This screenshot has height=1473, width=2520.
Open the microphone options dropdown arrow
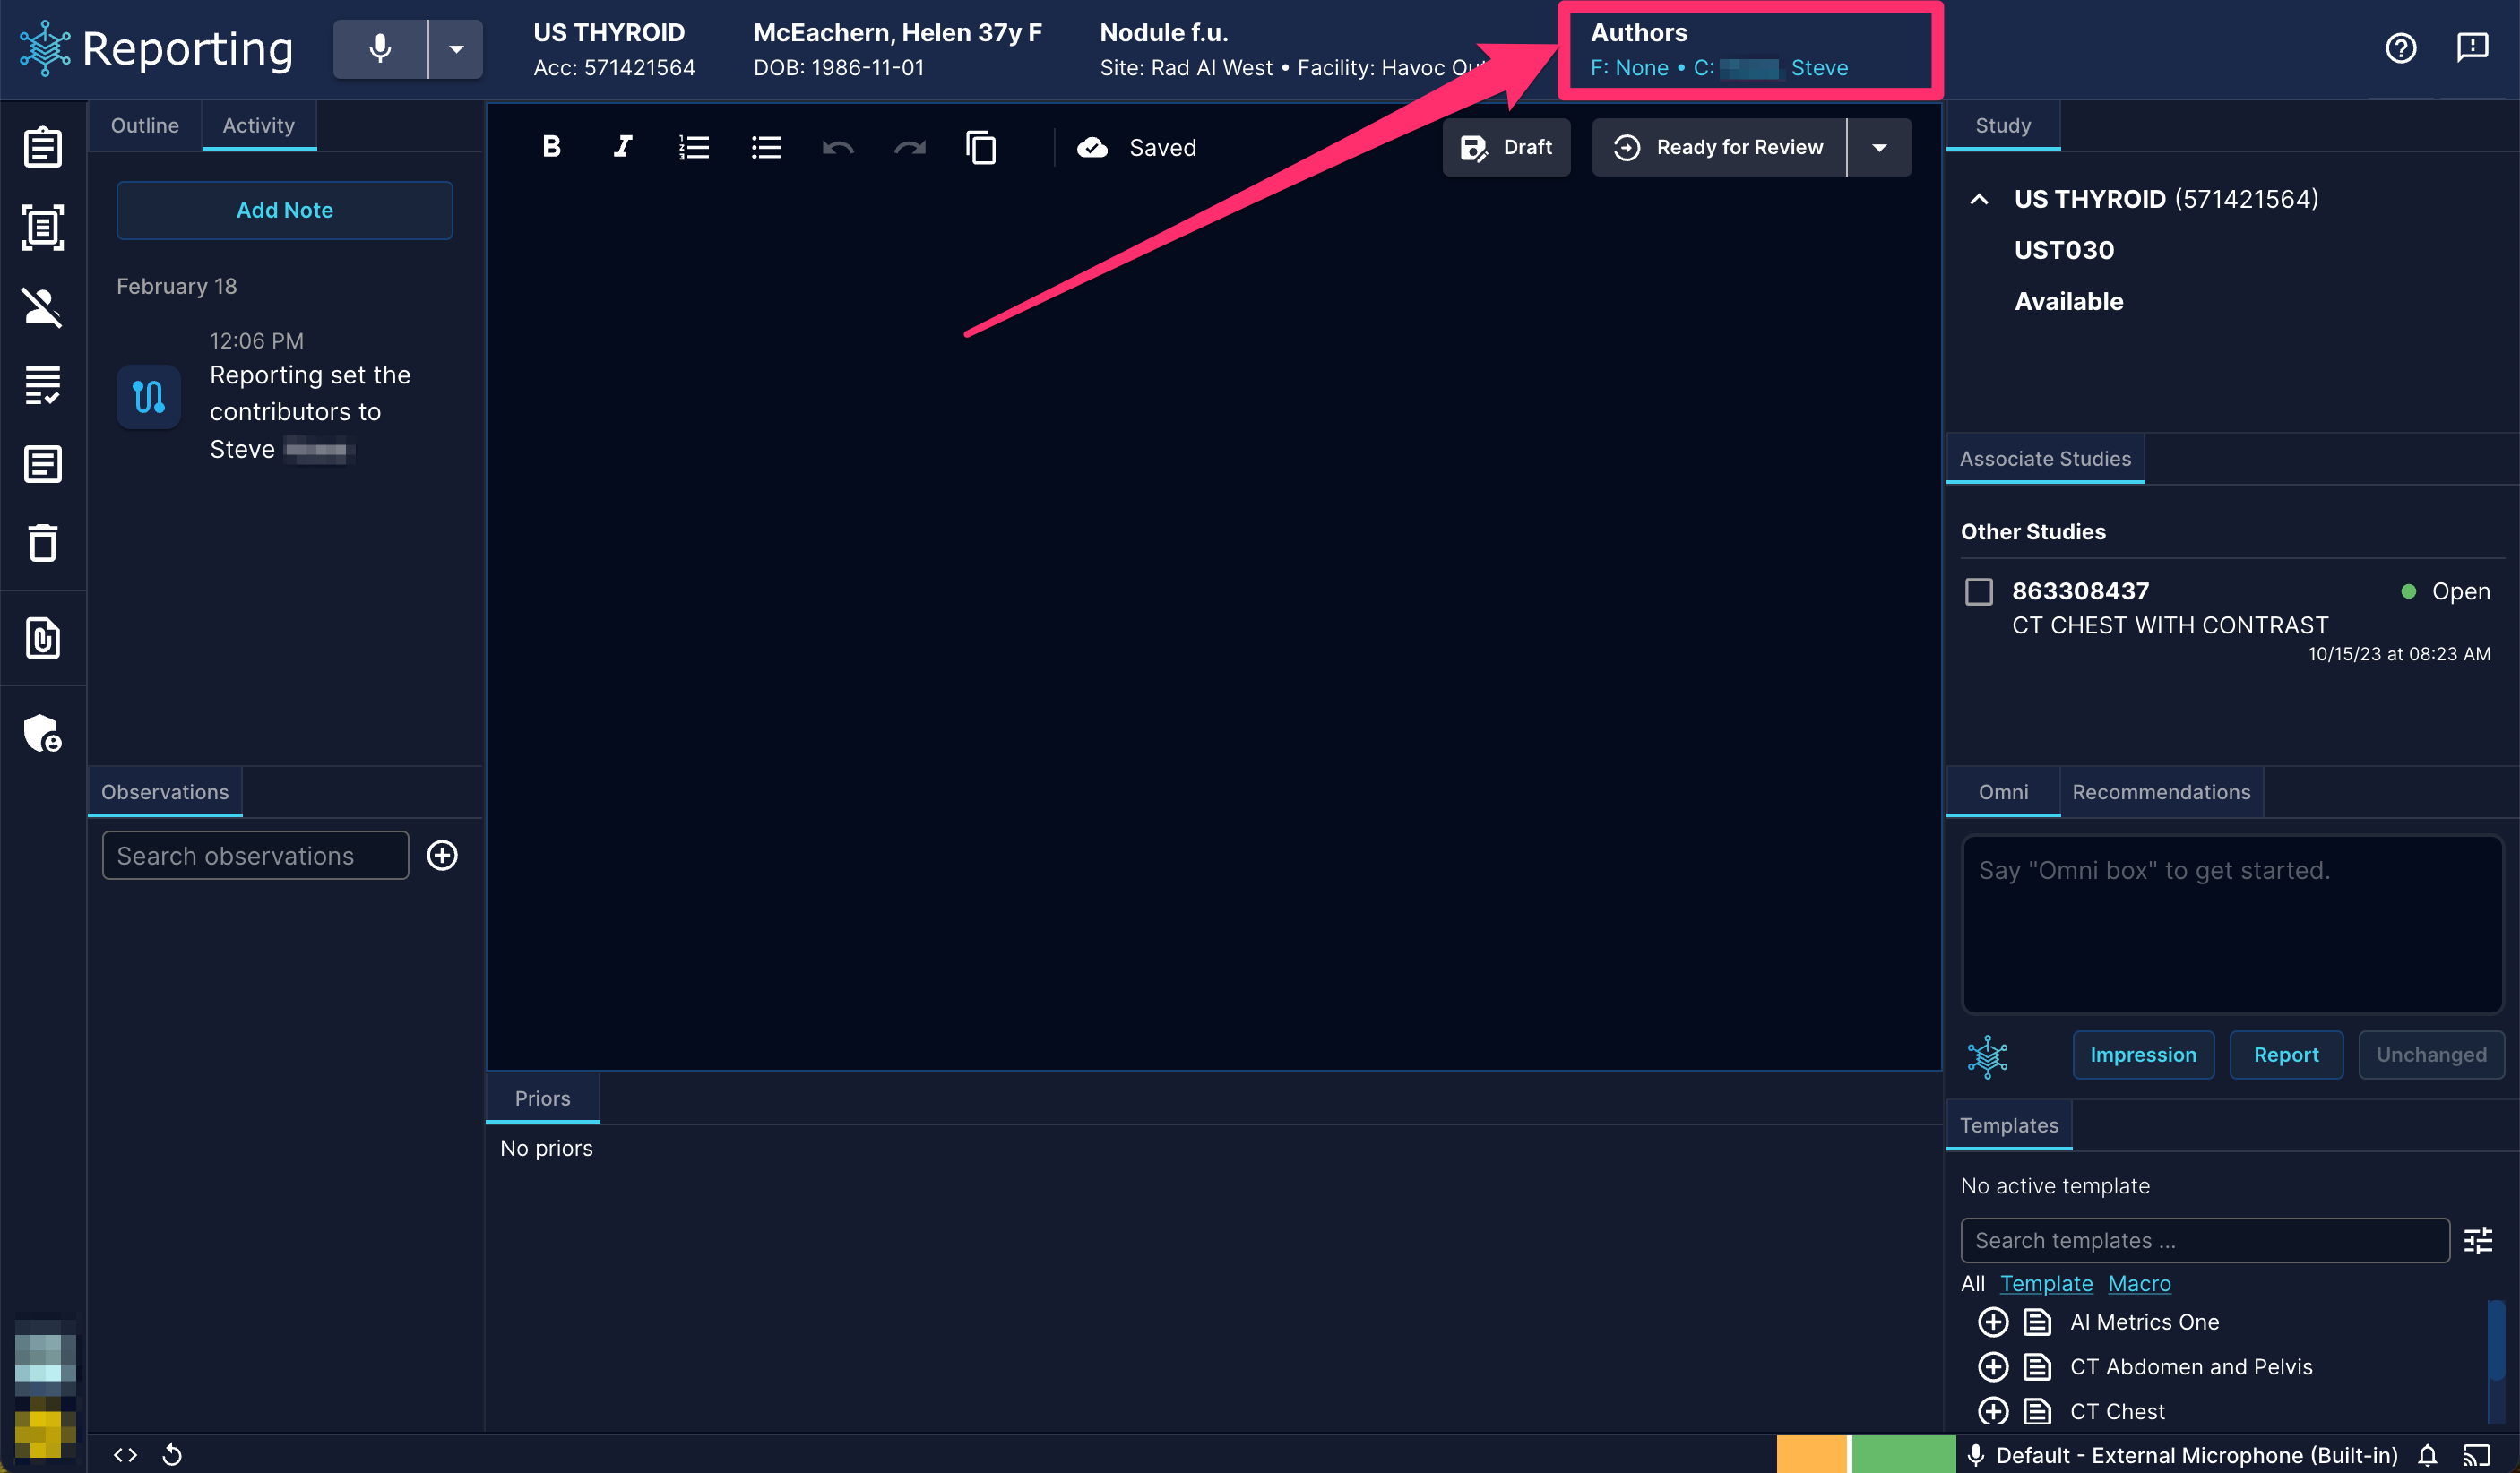pyautogui.click(x=456, y=49)
